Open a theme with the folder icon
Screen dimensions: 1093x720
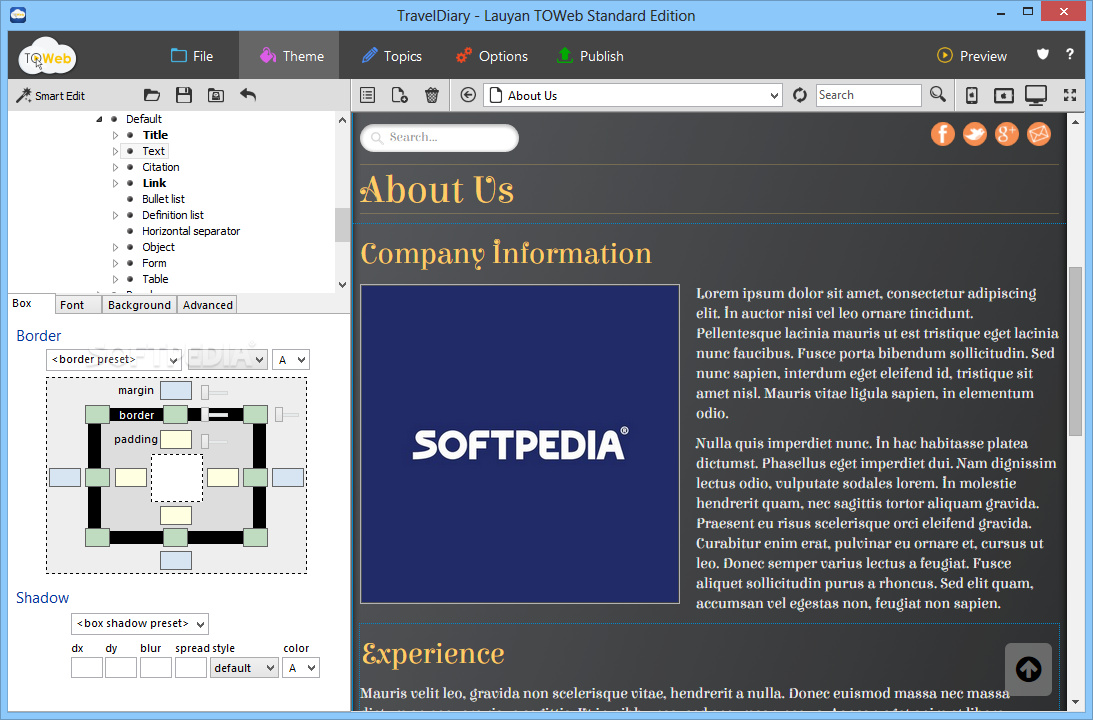click(x=151, y=95)
